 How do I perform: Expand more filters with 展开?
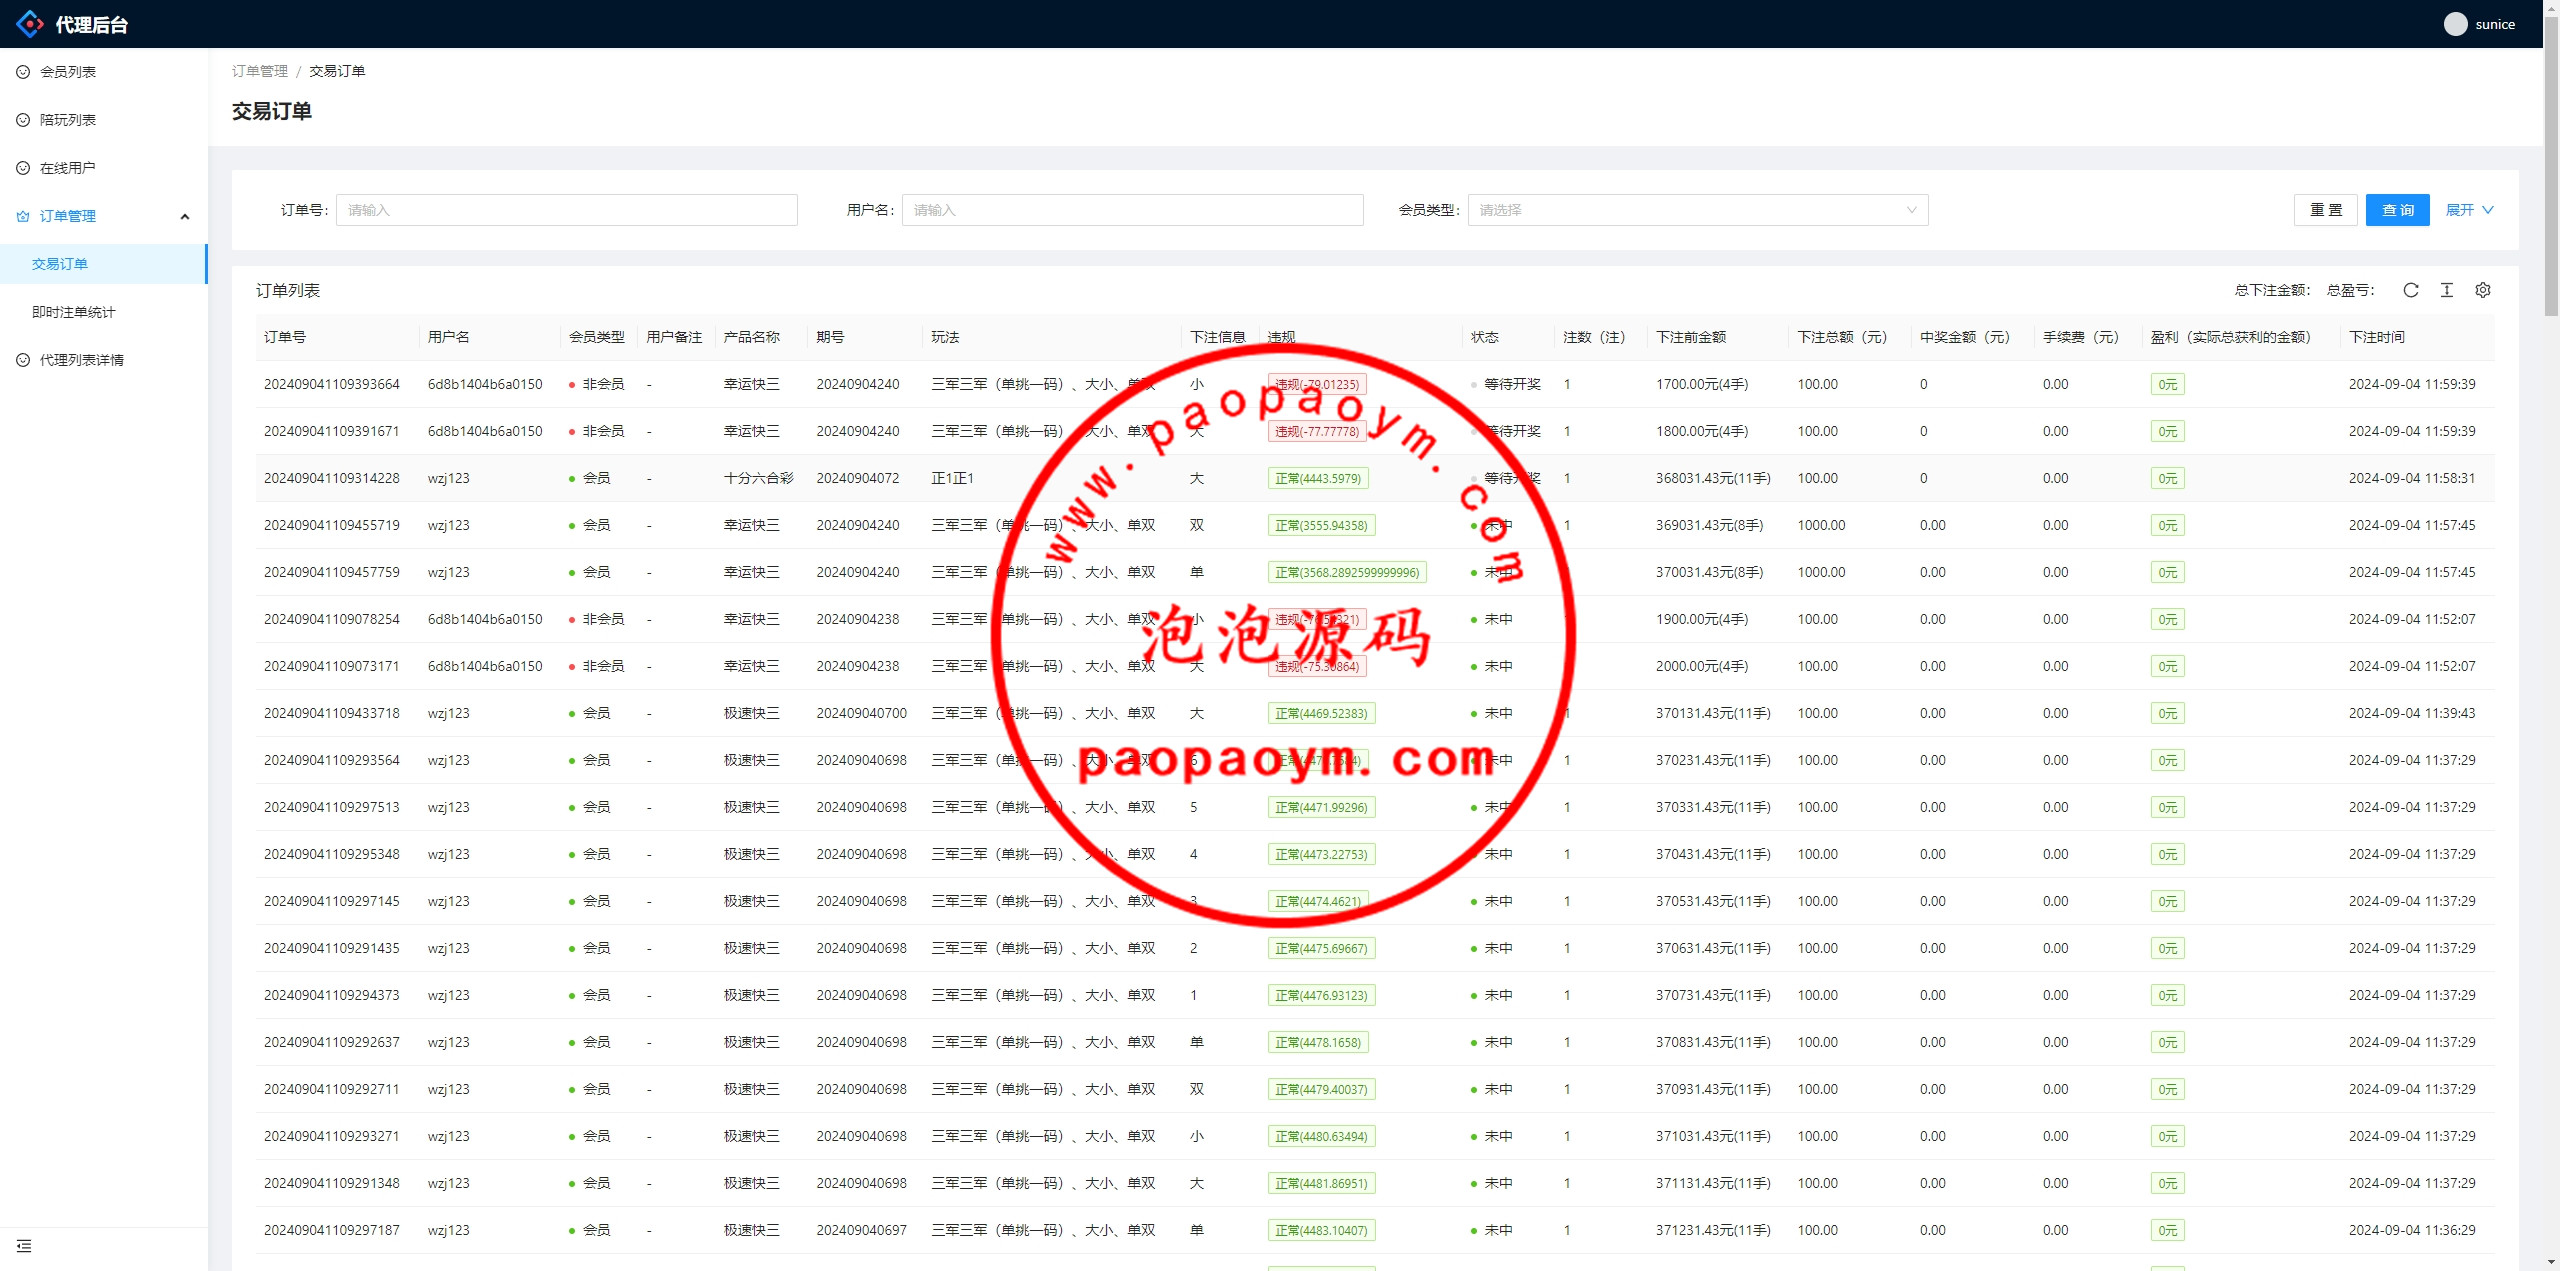coord(2470,210)
